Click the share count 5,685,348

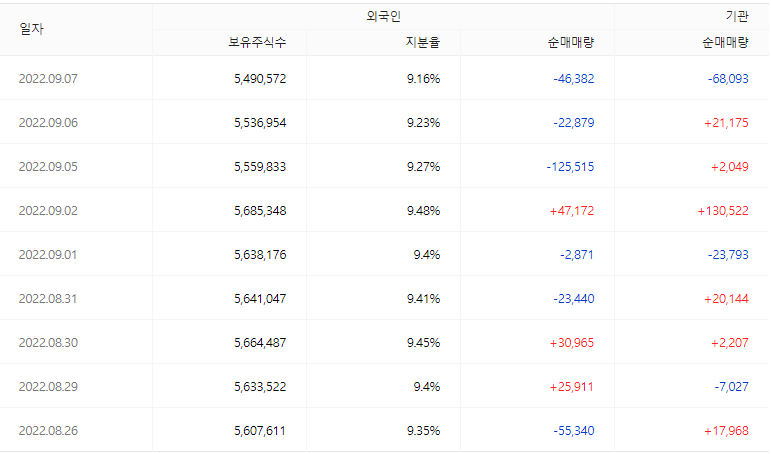[x=260, y=211]
